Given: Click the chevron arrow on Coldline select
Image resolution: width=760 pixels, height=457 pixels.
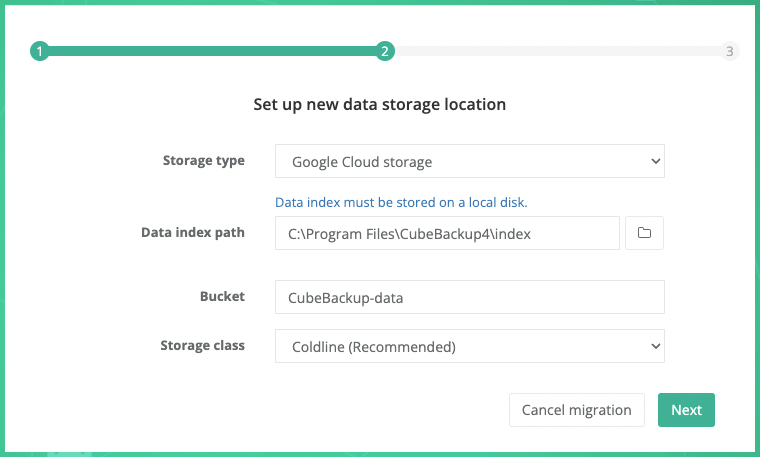Looking at the screenshot, I should [655, 347].
